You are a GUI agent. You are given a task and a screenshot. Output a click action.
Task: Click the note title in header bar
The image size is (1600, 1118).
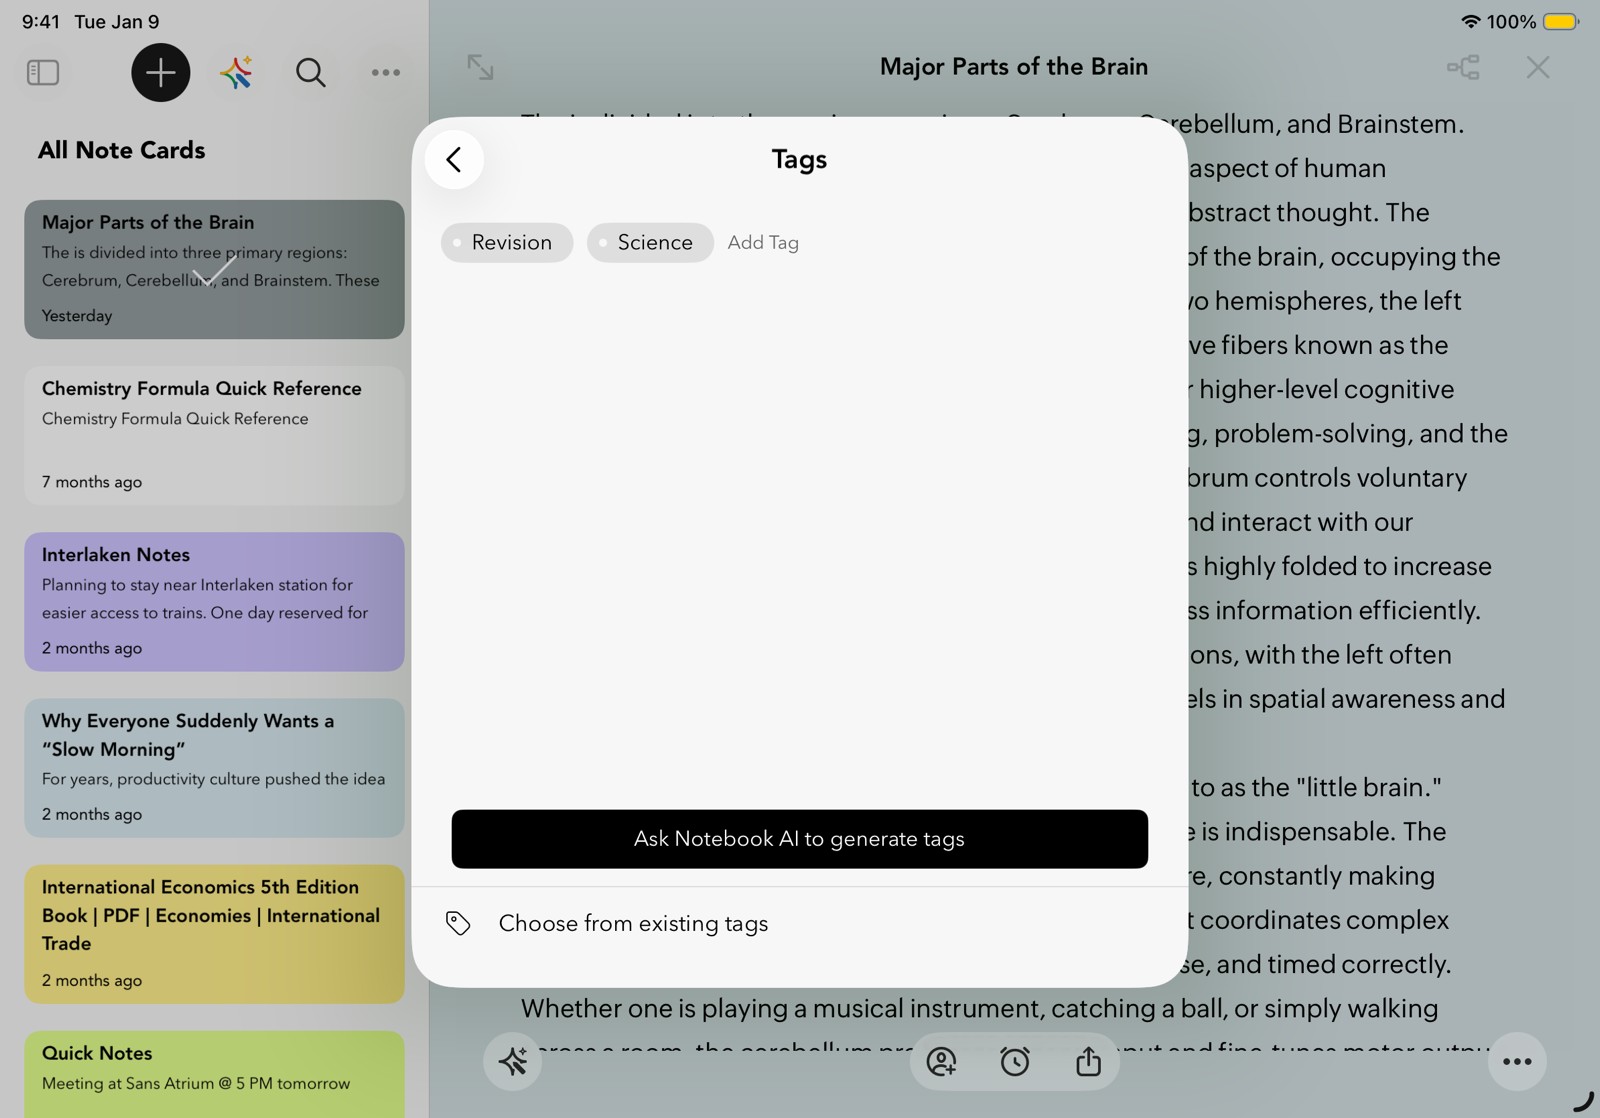pyautogui.click(x=1014, y=67)
